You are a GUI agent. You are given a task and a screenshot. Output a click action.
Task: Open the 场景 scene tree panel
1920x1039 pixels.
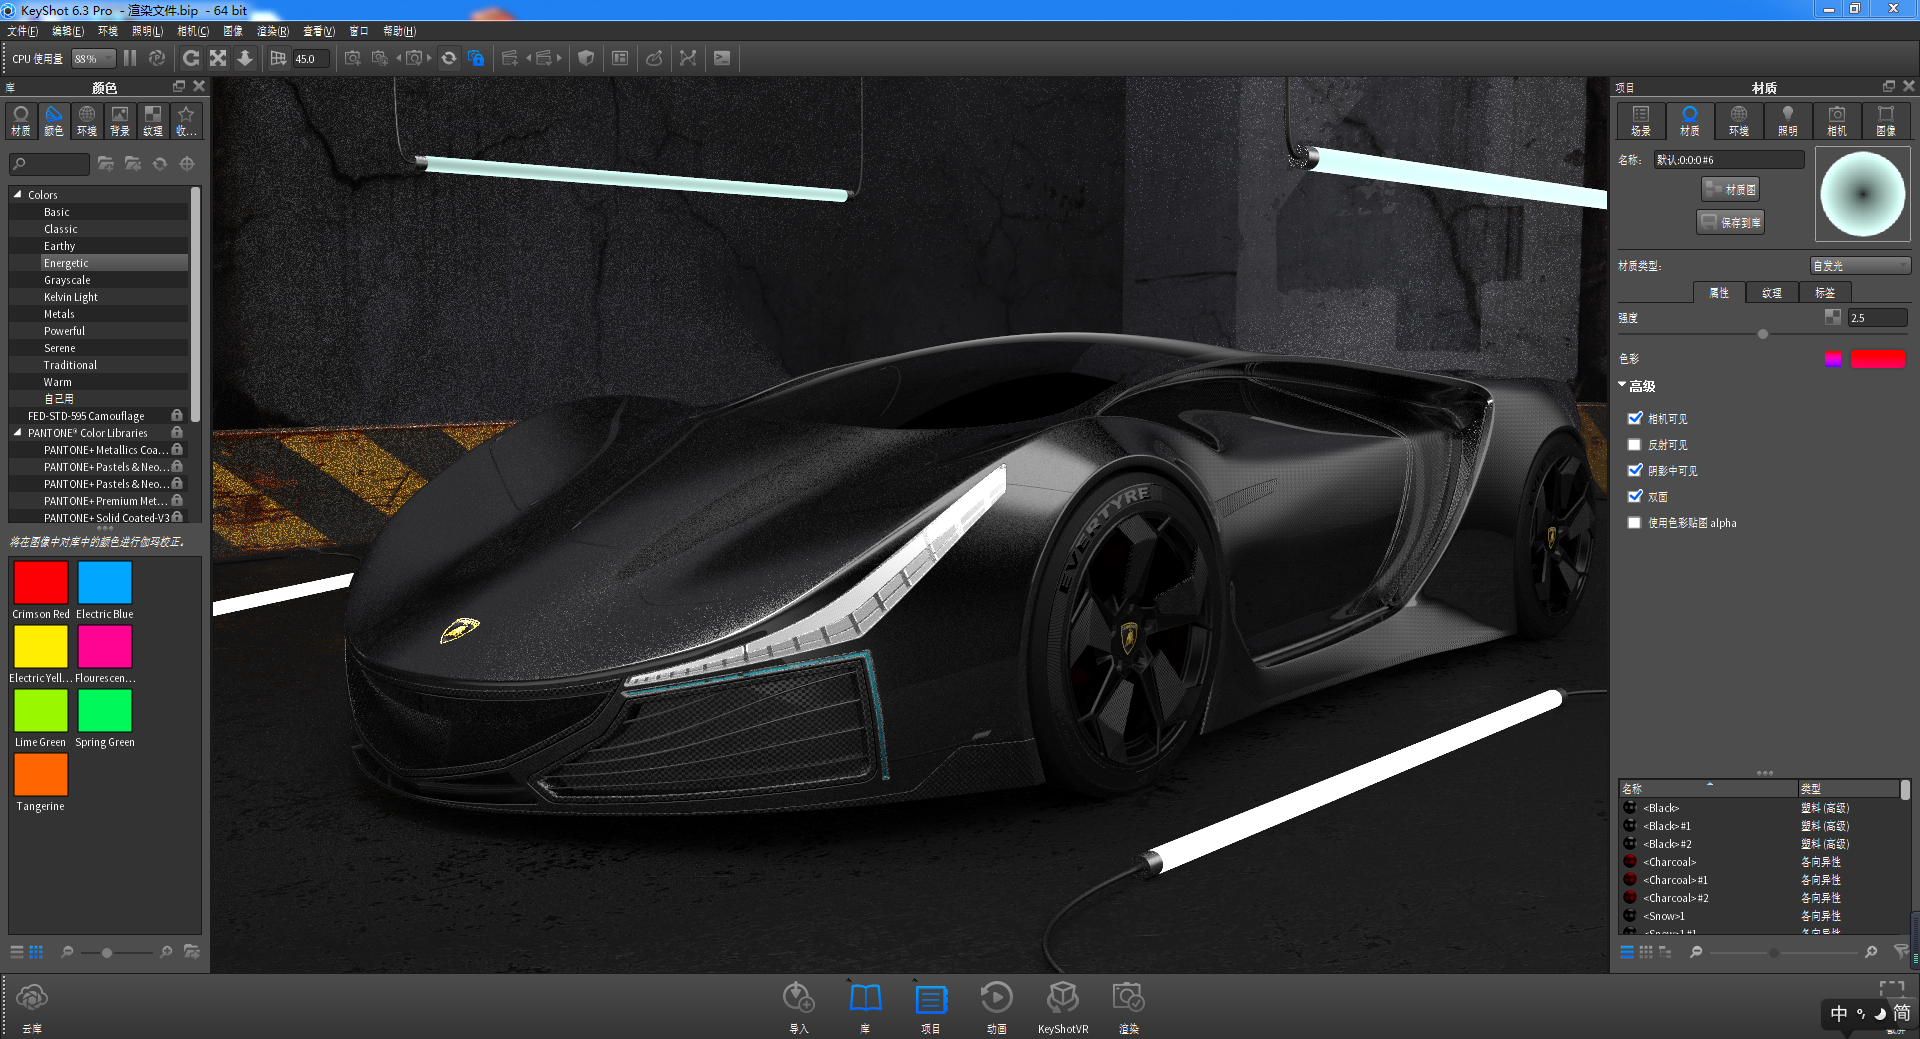[x=1640, y=121]
